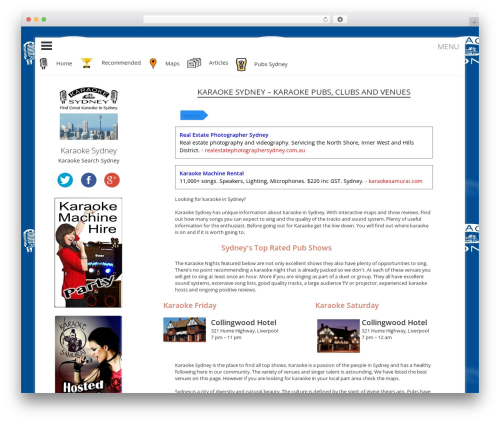Click the browser address bar
The height and width of the screenshot is (423, 500).
[237, 19]
